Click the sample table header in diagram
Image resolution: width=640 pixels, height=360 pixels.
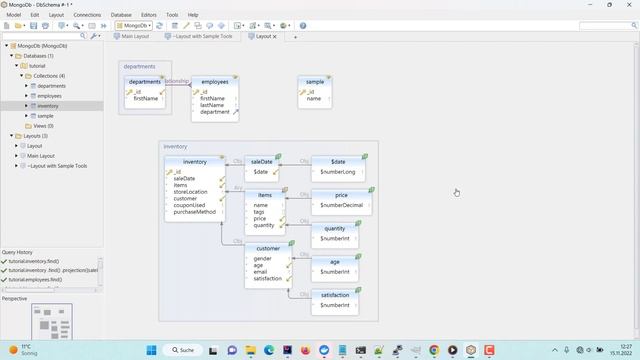pos(315,82)
